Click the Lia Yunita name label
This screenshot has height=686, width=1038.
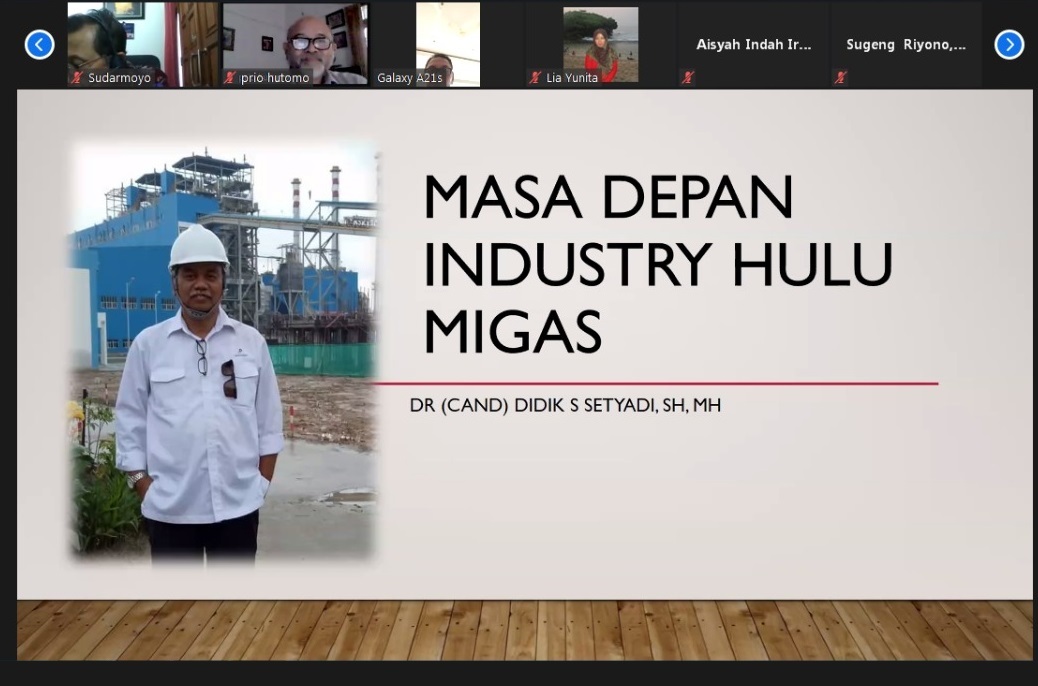[x=572, y=78]
